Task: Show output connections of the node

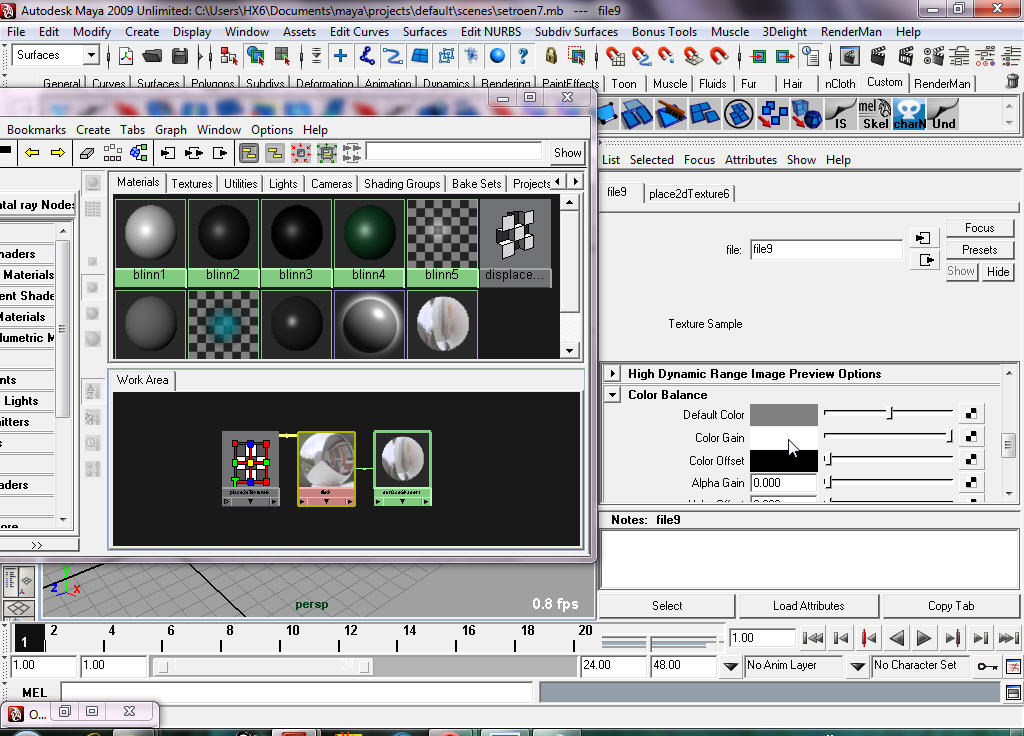Action: coord(220,153)
